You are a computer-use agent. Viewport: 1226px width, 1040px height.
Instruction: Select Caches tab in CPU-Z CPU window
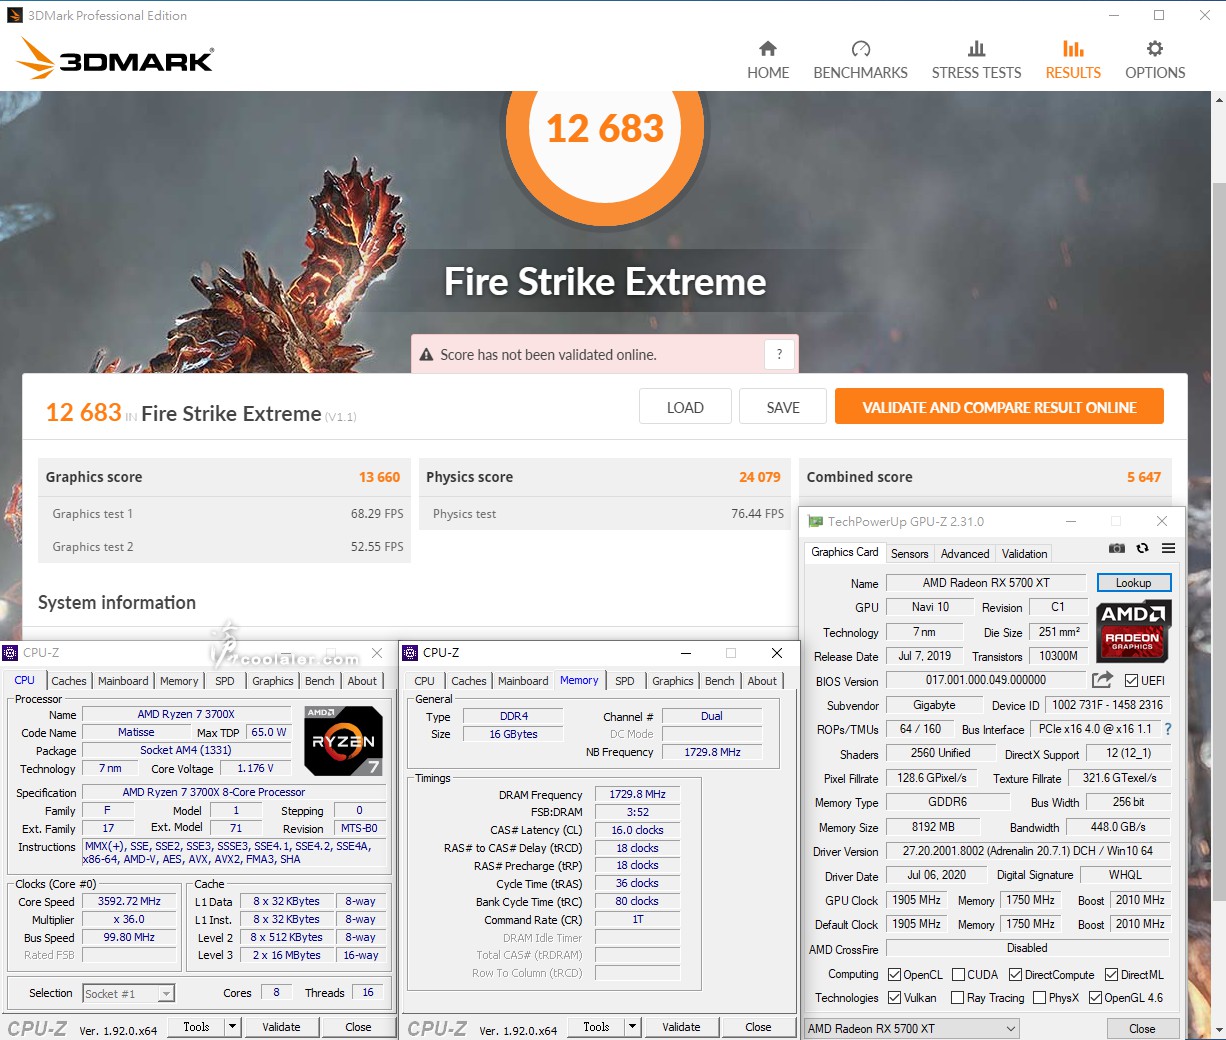coord(69,681)
